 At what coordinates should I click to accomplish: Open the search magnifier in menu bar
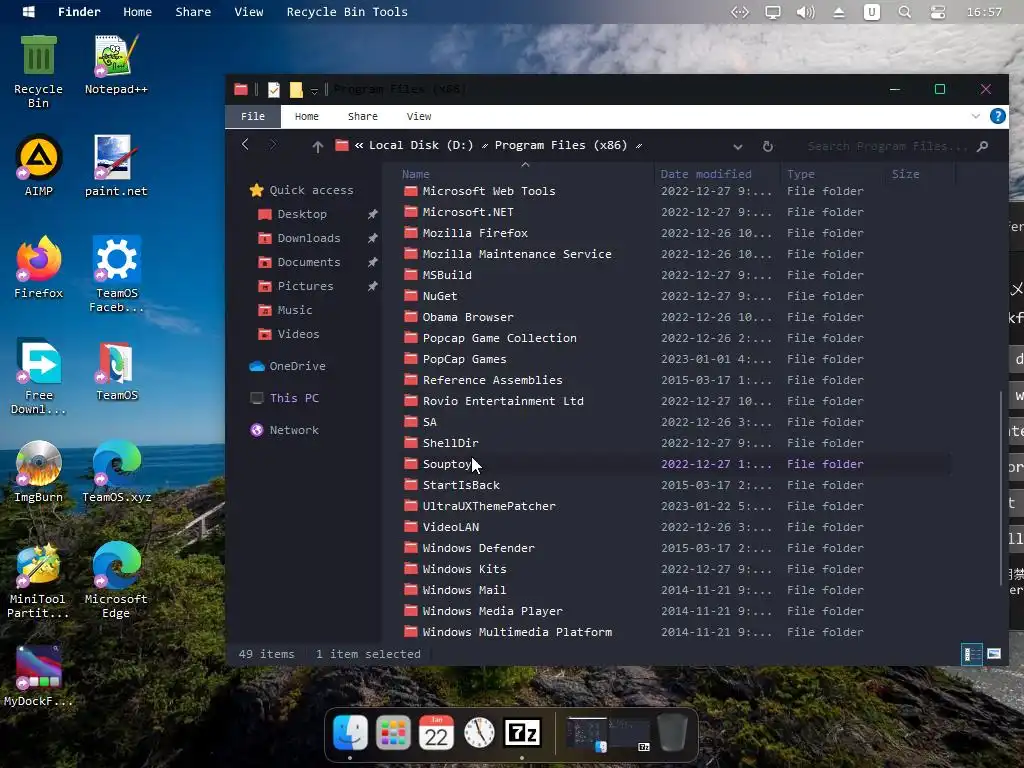(904, 12)
